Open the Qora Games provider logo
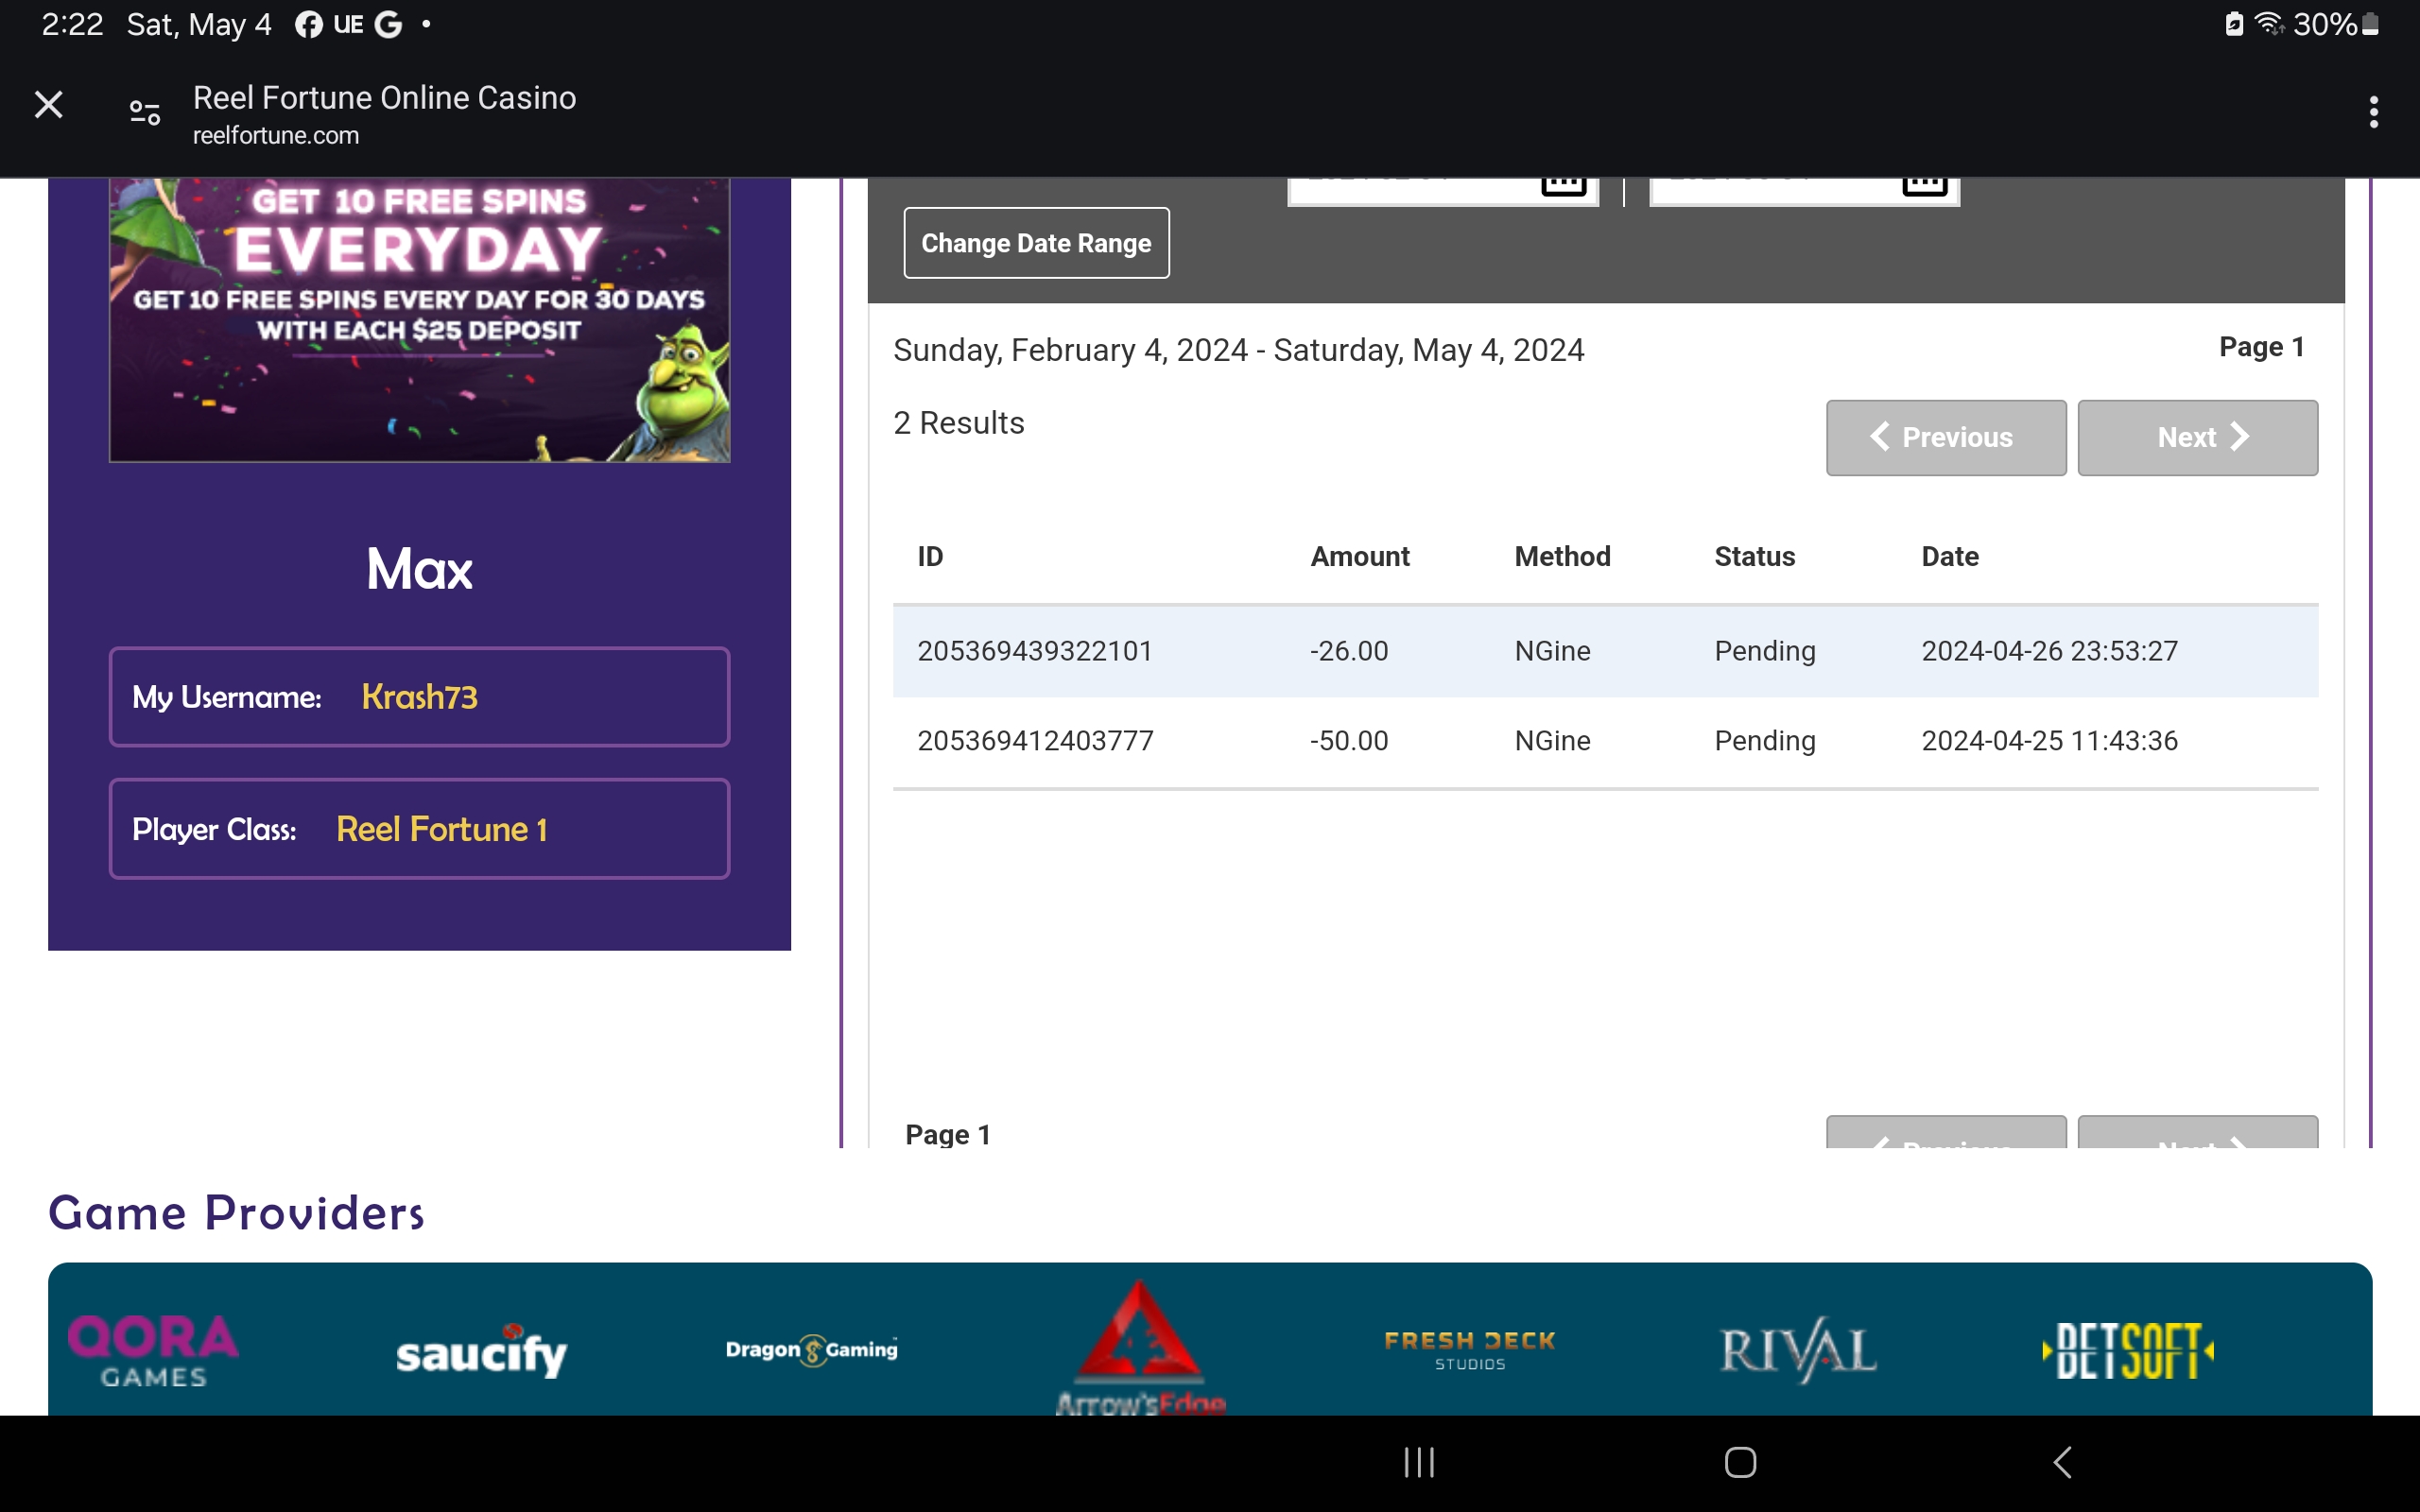Viewport: 2420px width, 1512px height. tap(153, 1351)
